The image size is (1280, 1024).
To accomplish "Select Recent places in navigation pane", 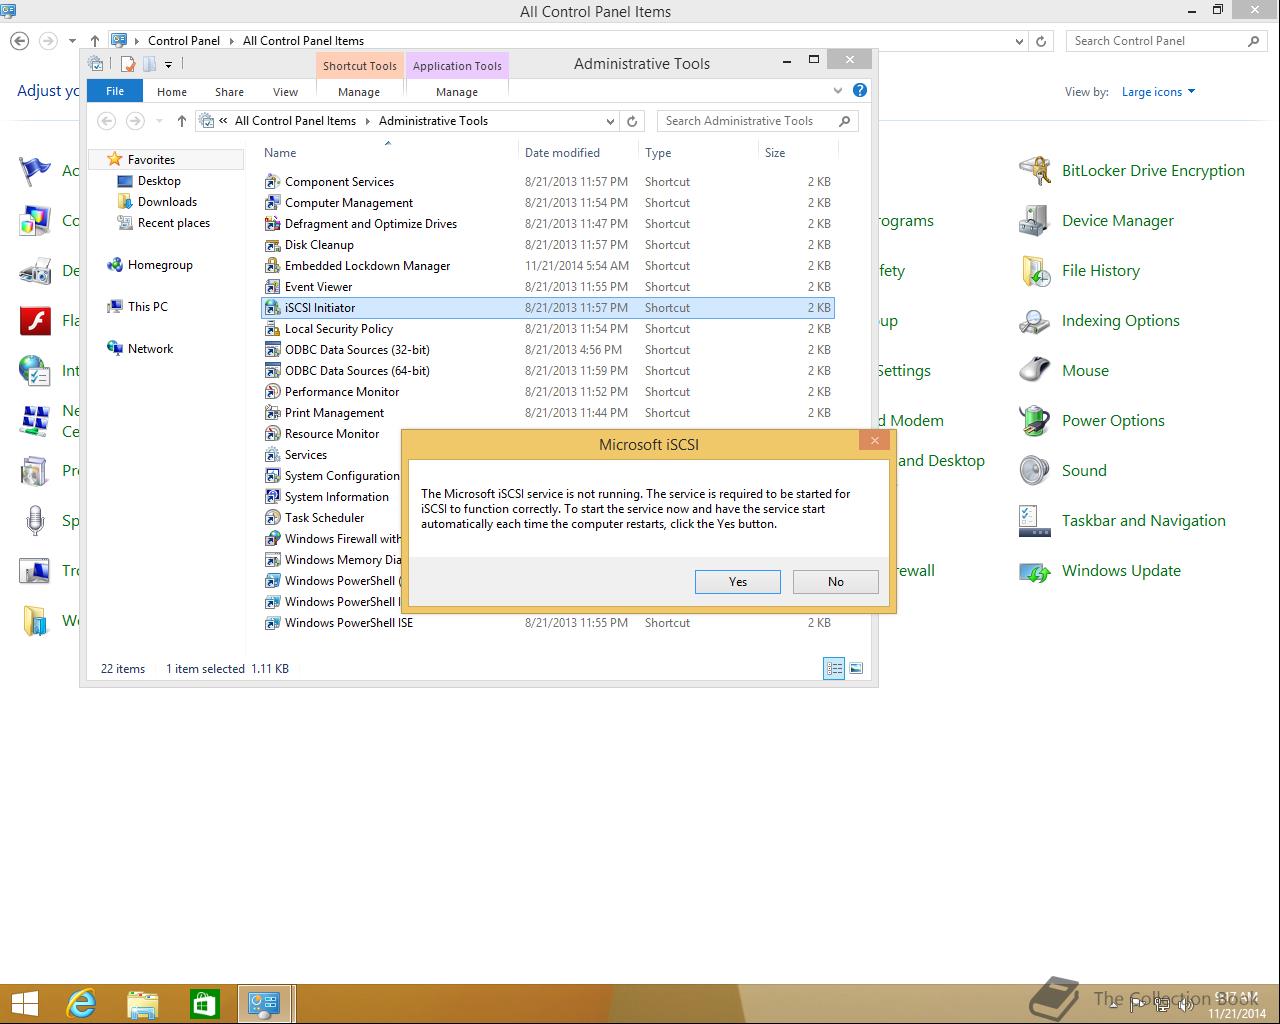I will pos(173,223).
